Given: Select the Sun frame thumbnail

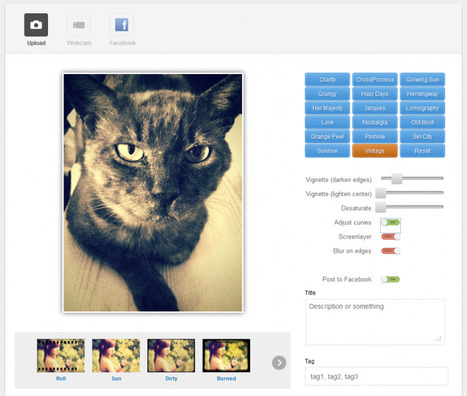Looking at the screenshot, I should click(116, 356).
